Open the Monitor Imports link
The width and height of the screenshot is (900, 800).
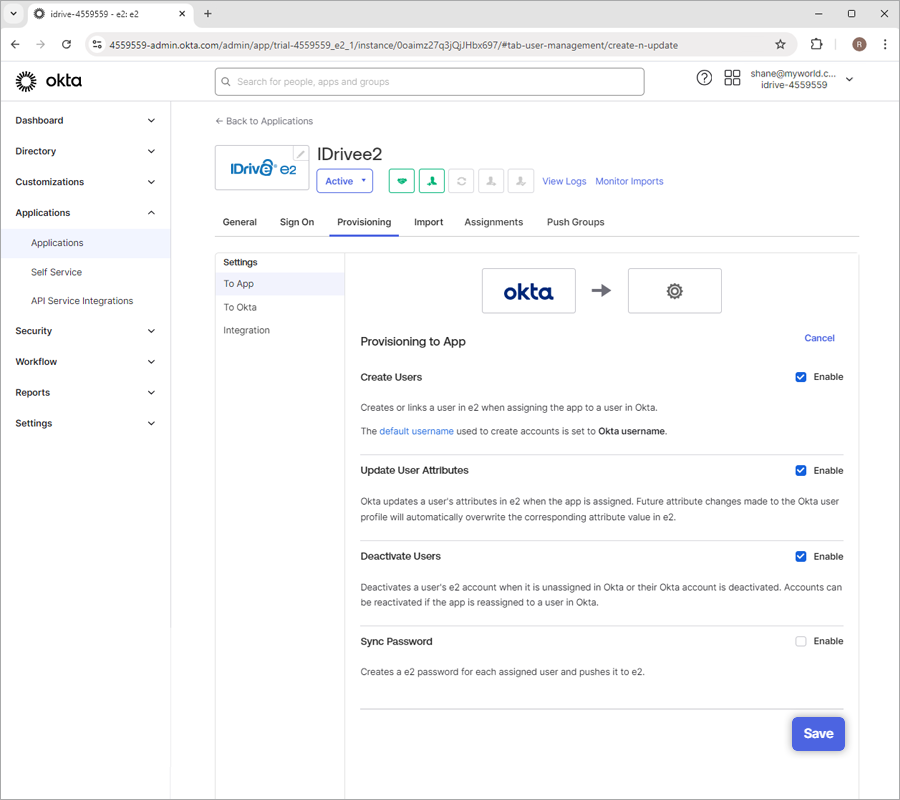click(629, 181)
